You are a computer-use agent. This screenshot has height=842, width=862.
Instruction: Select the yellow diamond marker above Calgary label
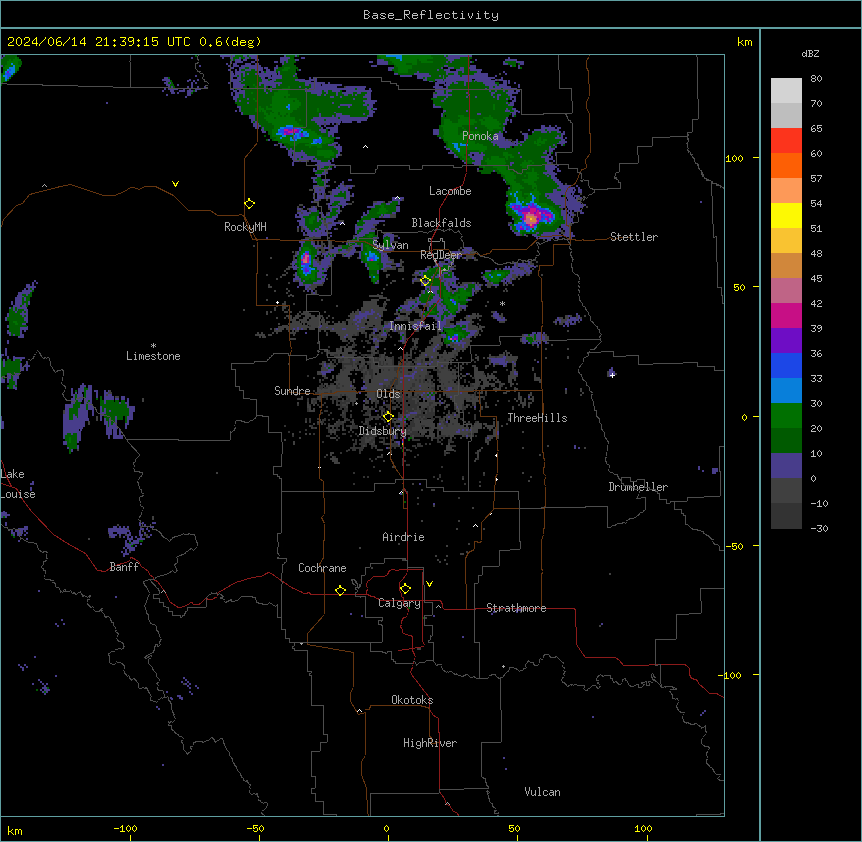pyautogui.click(x=405, y=589)
